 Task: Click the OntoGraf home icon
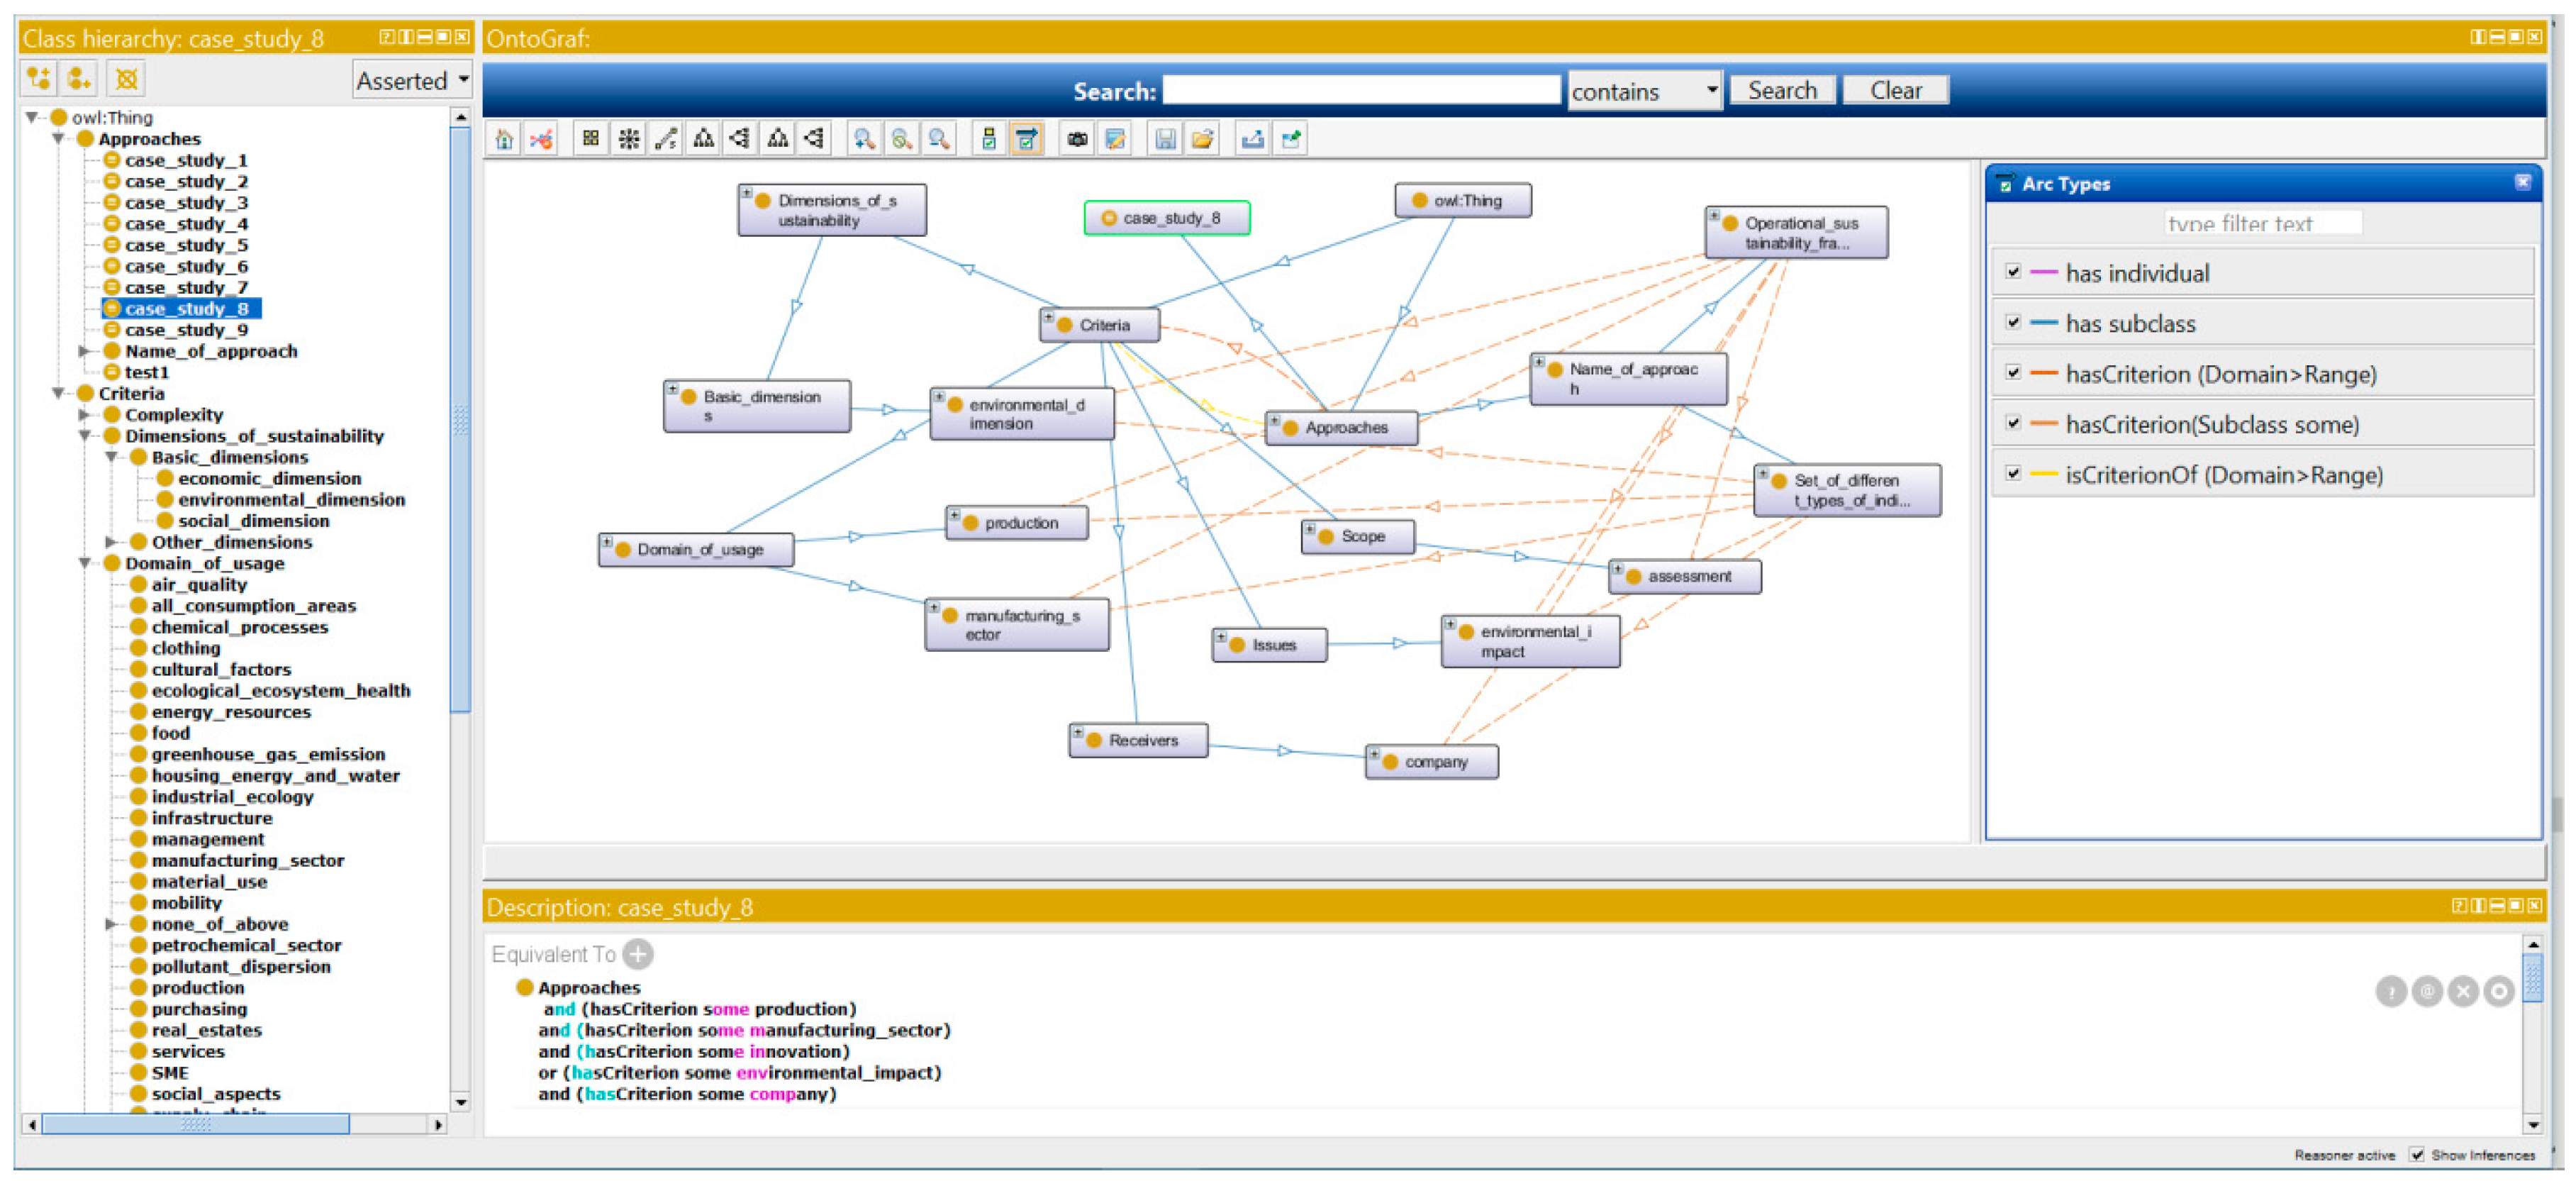[504, 139]
